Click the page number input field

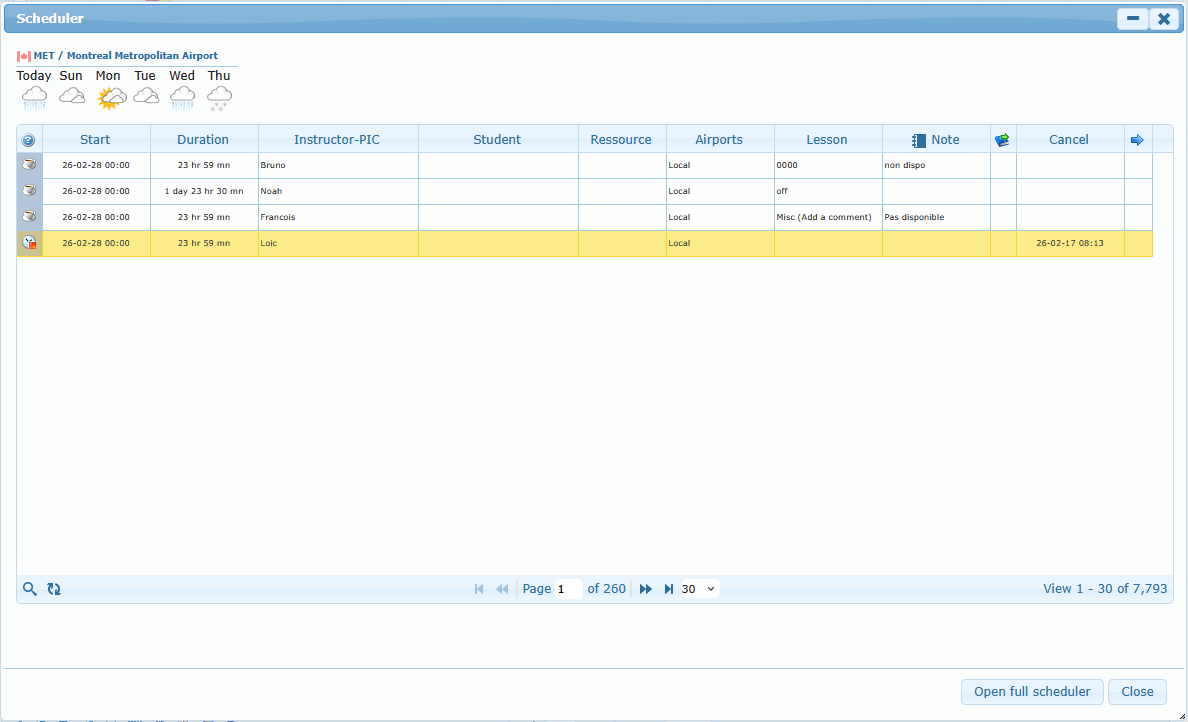[x=568, y=589]
